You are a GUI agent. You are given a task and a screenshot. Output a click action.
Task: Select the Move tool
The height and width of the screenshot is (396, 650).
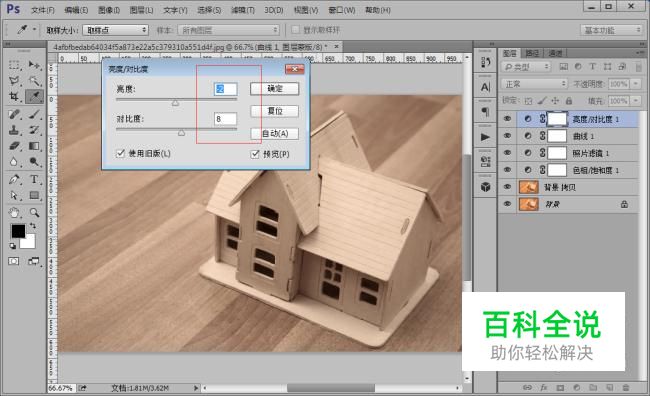pyautogui.click(x=34, y=65)
